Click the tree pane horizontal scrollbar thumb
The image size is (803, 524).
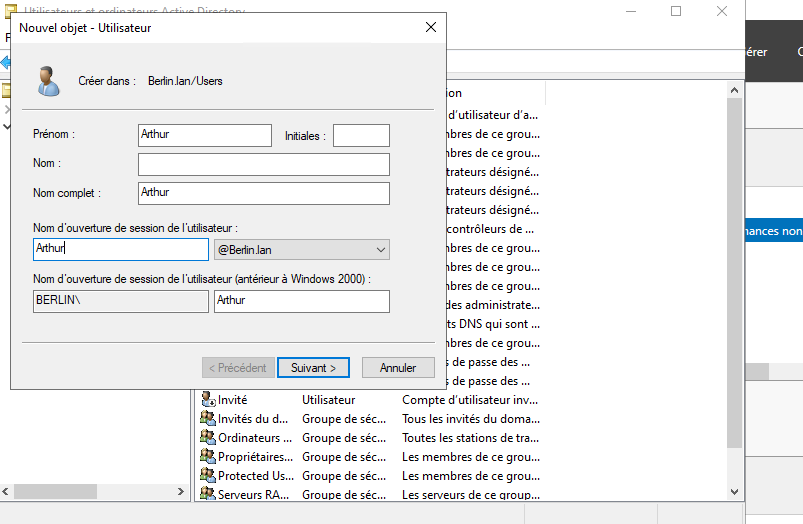coord(55,491)
